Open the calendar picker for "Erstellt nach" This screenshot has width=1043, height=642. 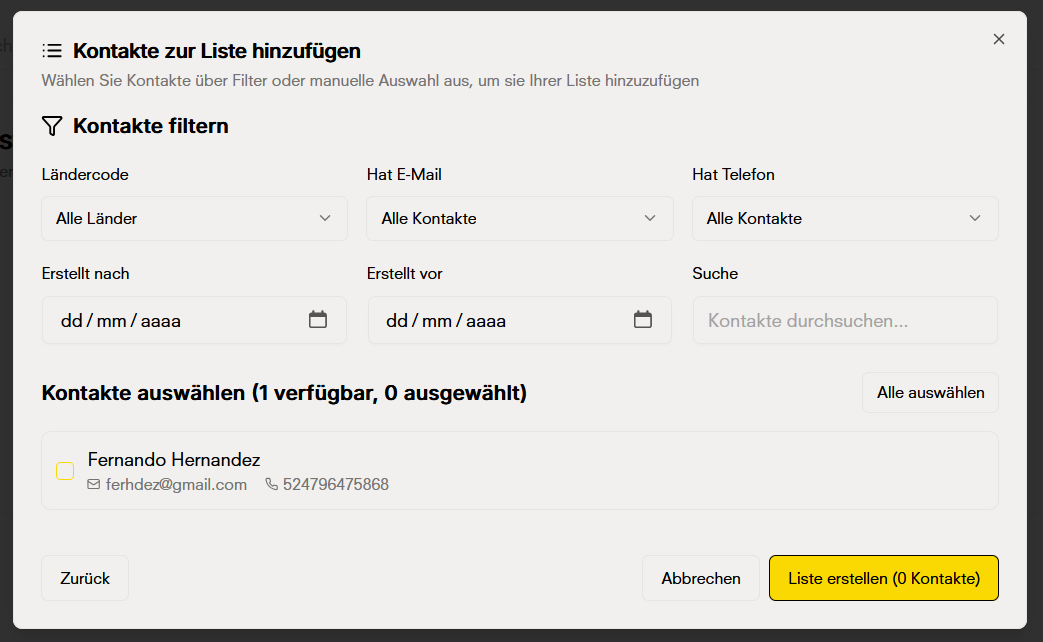point(318,319)
